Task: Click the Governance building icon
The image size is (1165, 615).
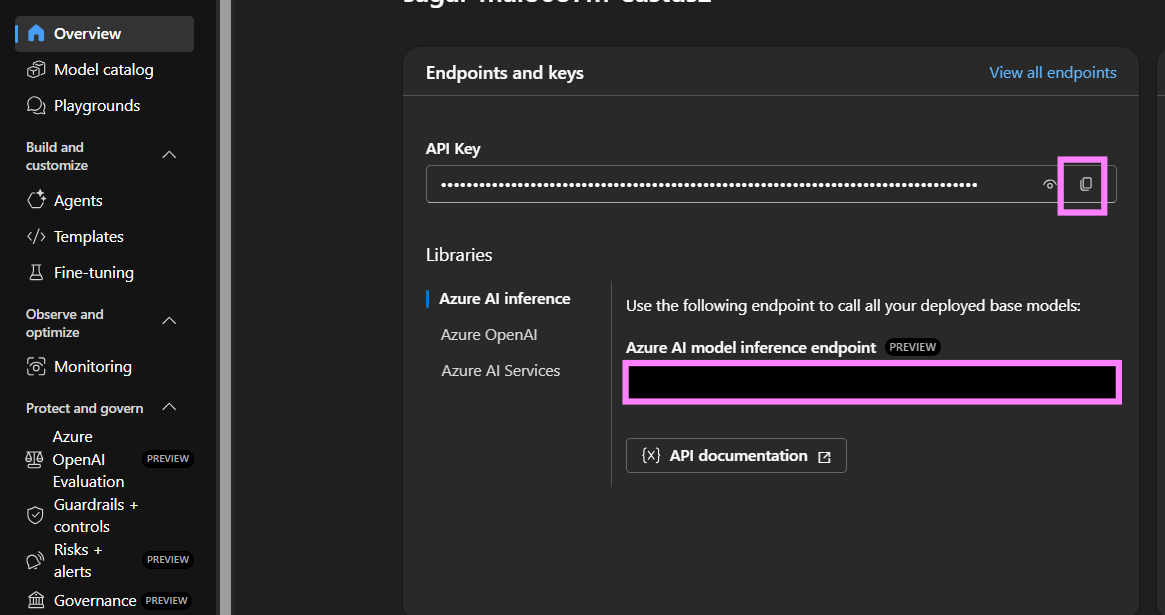Action: coord(36,600)
